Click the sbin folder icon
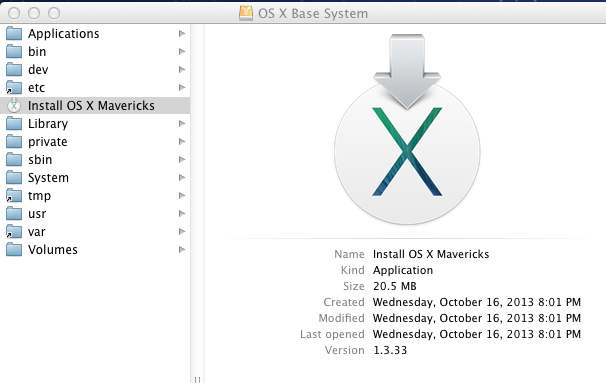606x383 pixels. point(14,160)
